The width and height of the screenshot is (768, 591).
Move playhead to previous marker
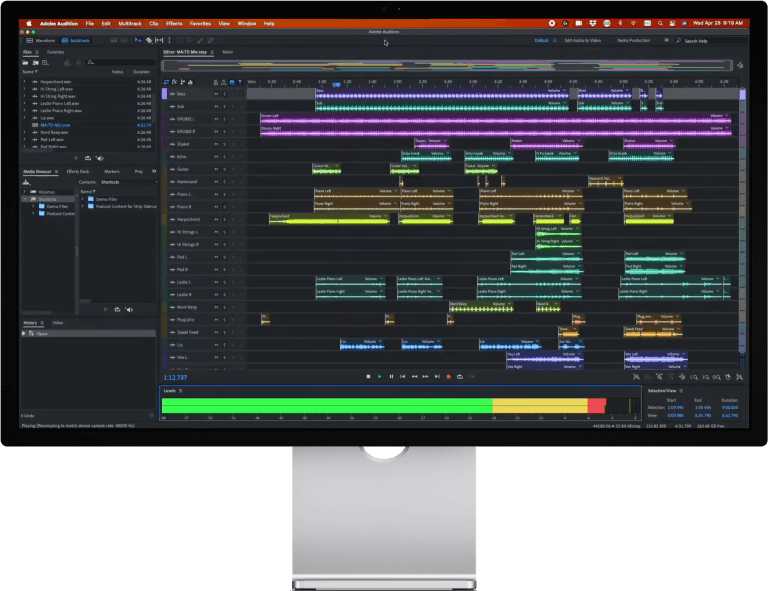point(403,377)
